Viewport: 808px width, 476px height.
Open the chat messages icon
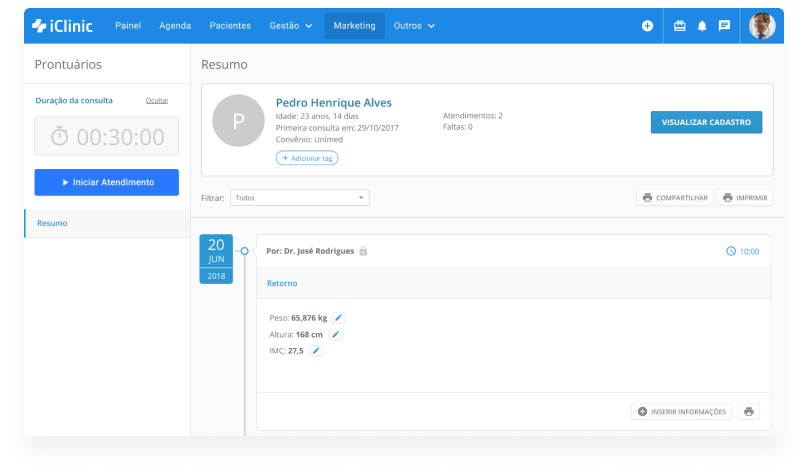tap(724, 26)
